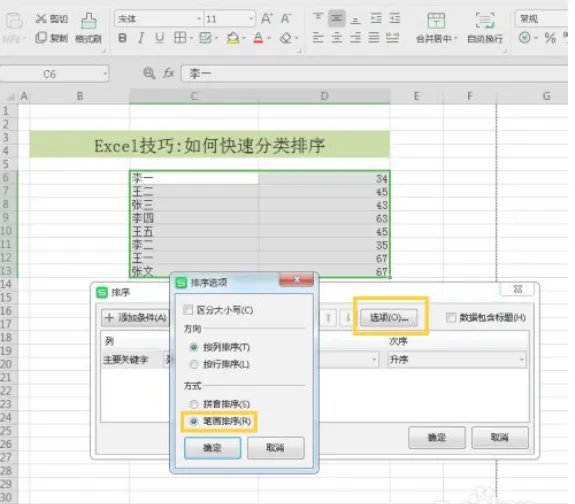Open the 次序 dropdown showing 升序

(457, 359)
